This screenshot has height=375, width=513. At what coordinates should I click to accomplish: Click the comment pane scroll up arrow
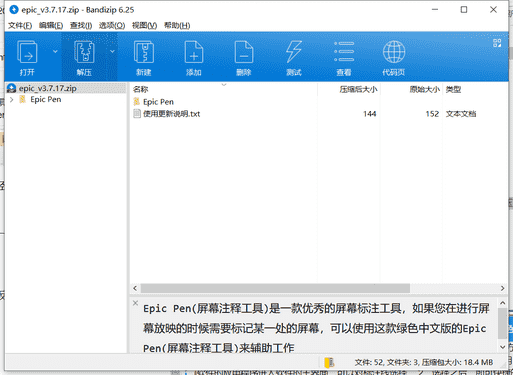pyautogui.click(x=502, y=303)
